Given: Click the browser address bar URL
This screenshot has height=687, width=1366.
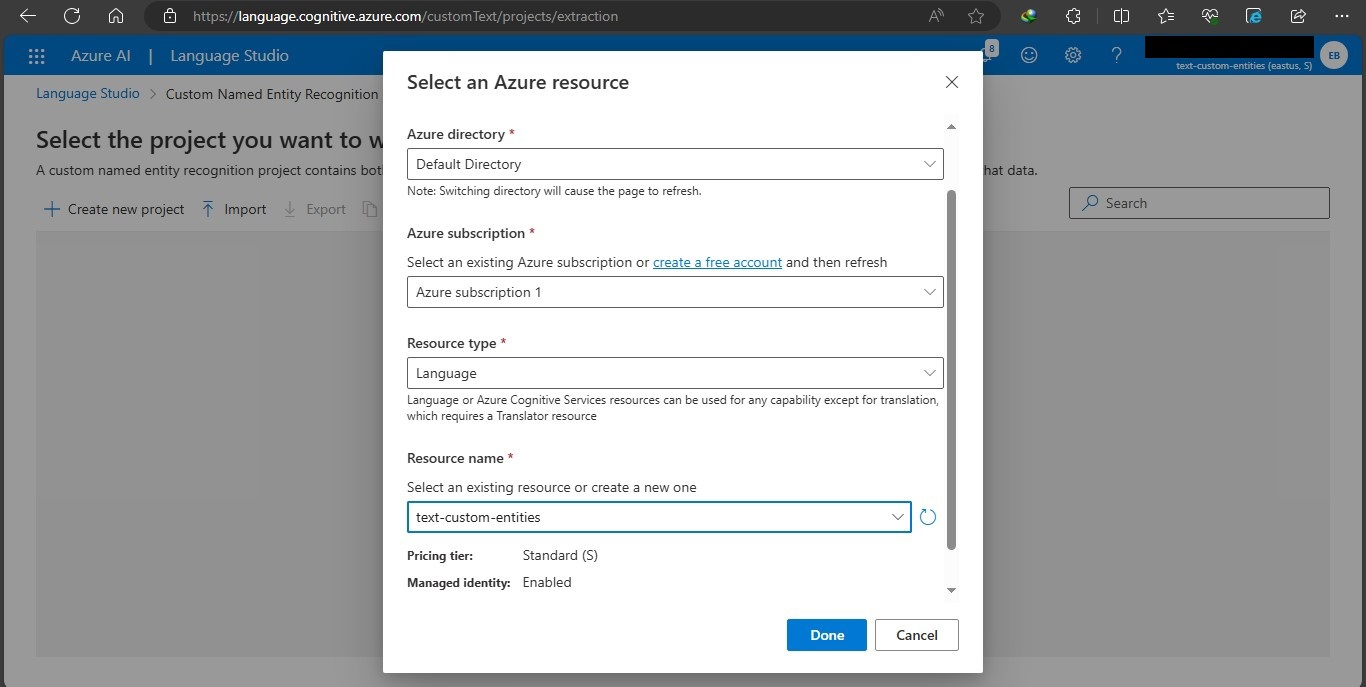Looking at the screenshot, I should (405, 16).
